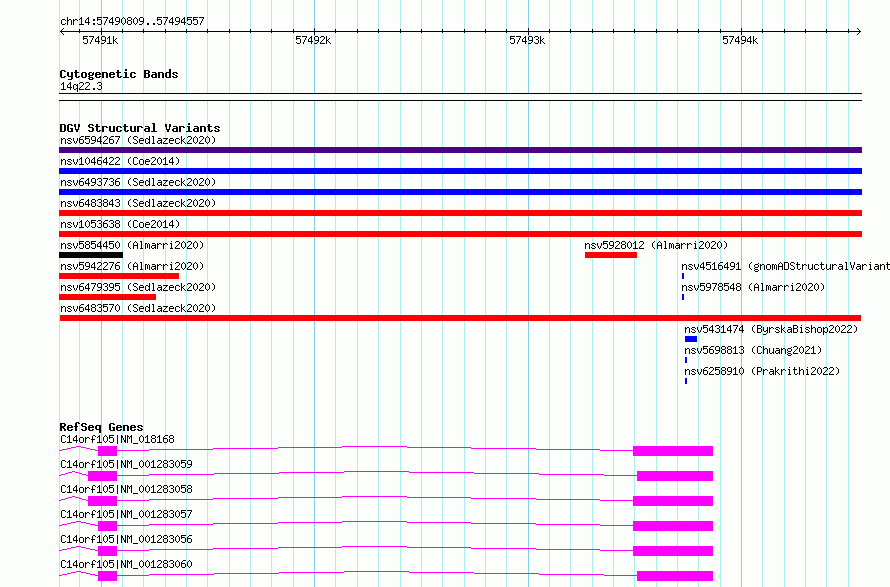
Task: Click the nsv5431474 small blue bar
Action: 691,339
